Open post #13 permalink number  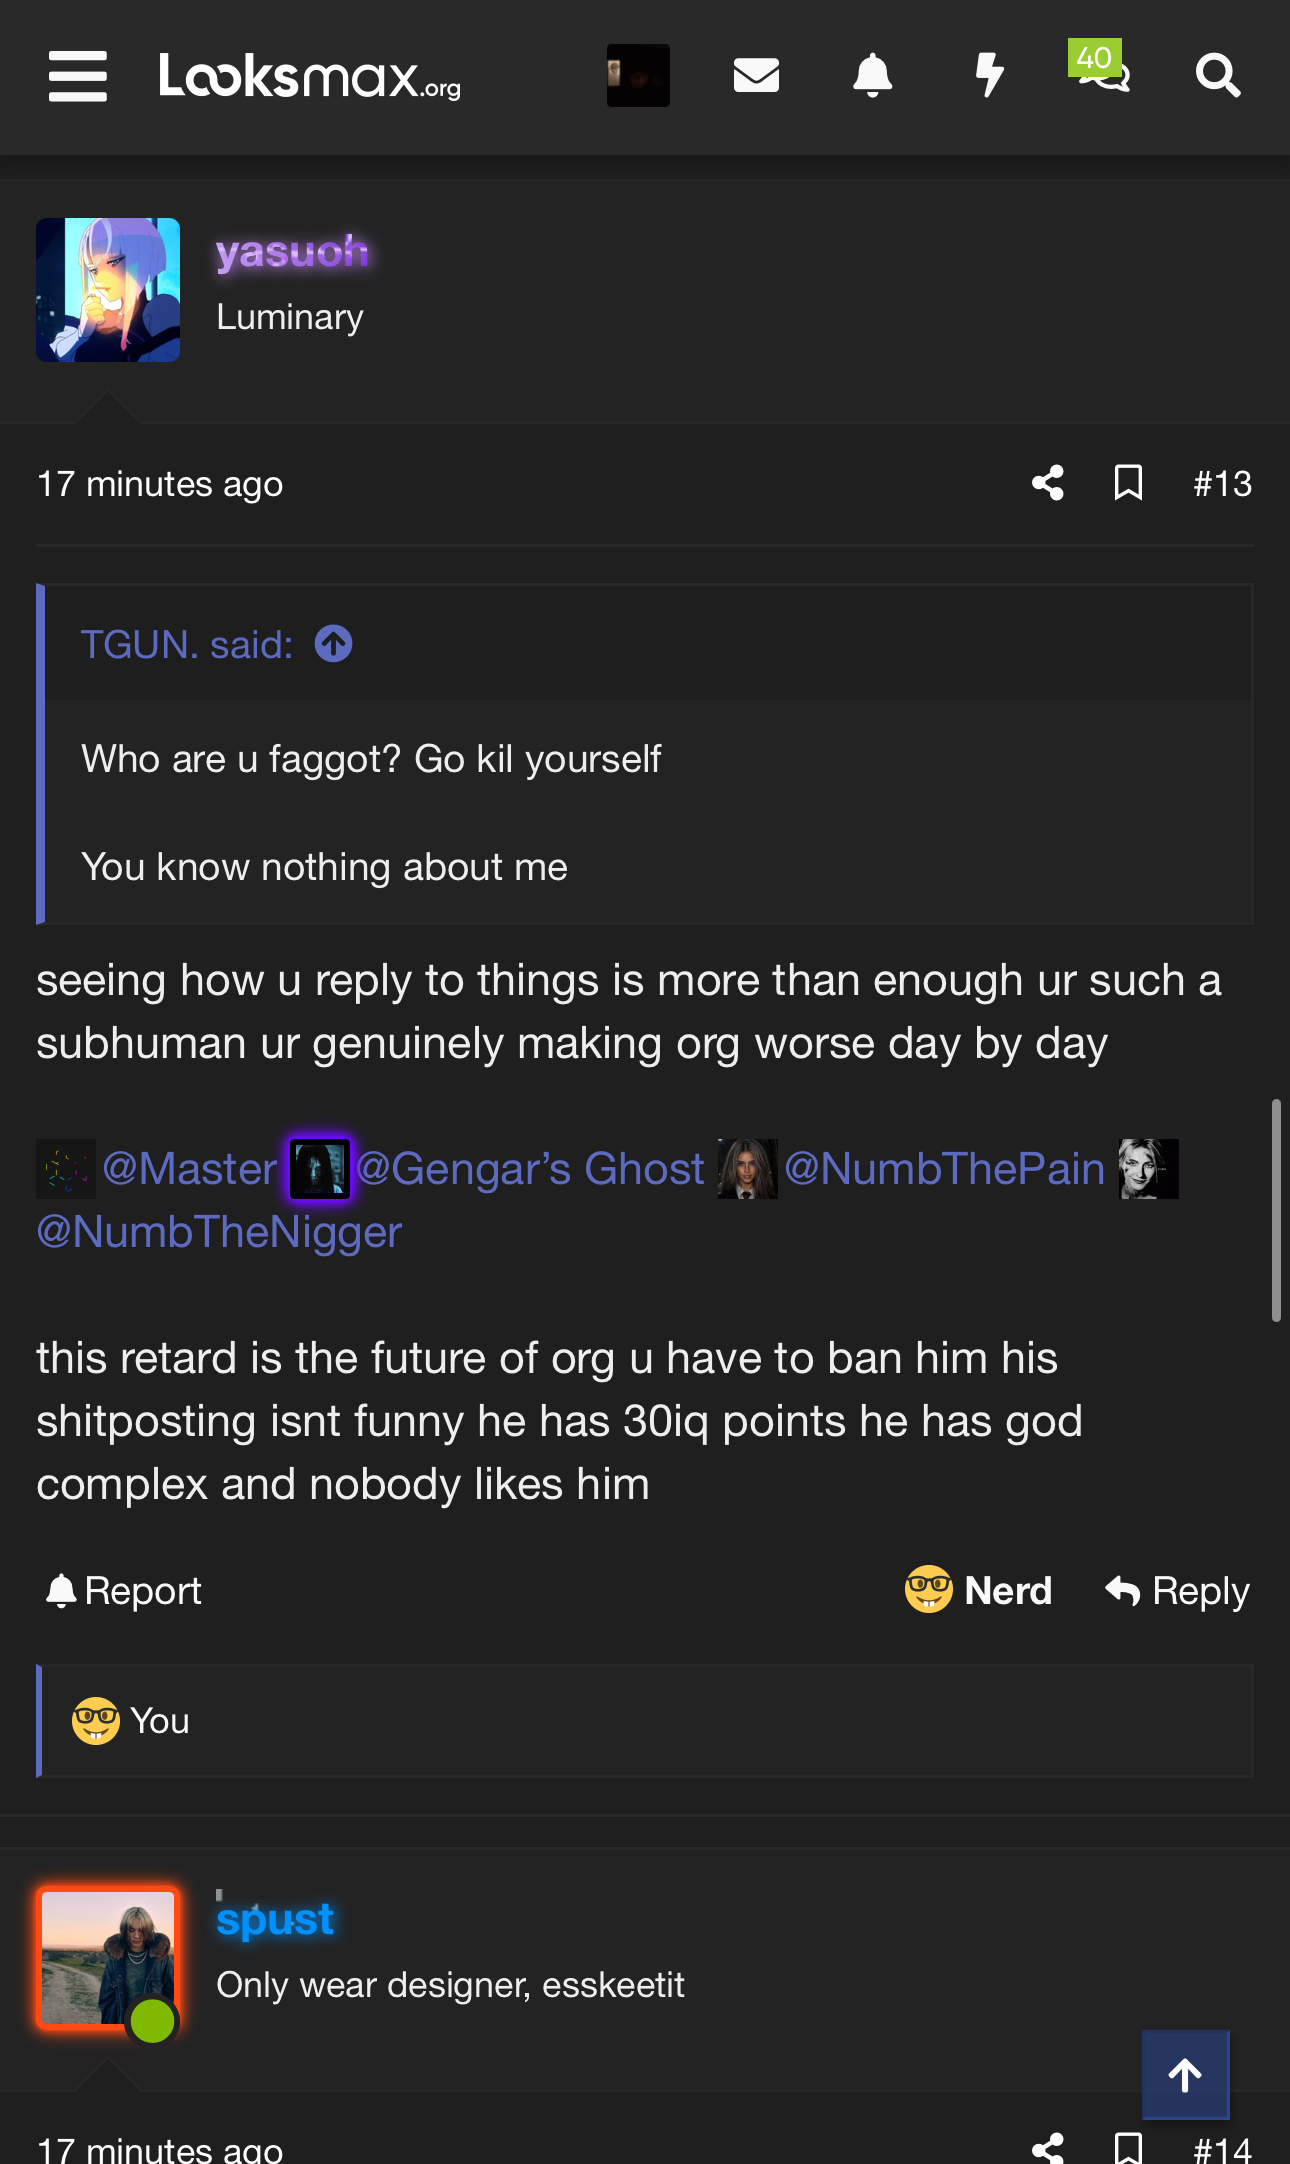(1222, 484)
